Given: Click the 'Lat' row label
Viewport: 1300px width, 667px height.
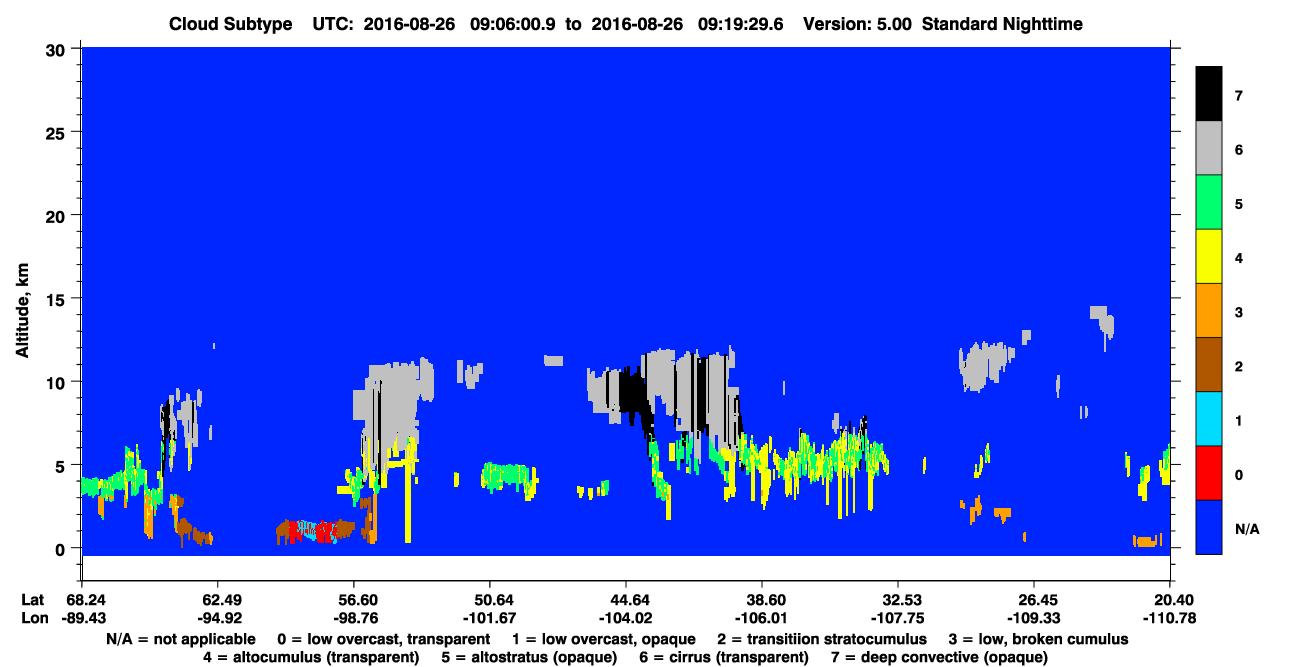Looking at the screenshot, I should (x=33, y=600).
